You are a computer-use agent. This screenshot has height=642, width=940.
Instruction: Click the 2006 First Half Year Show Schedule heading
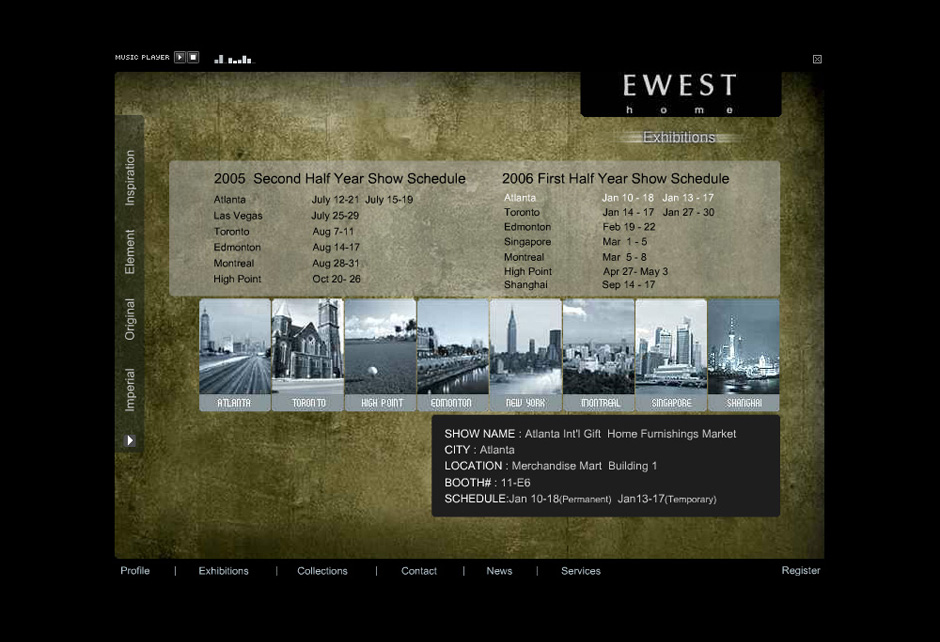pyautogui.click(x=615, y=179)
